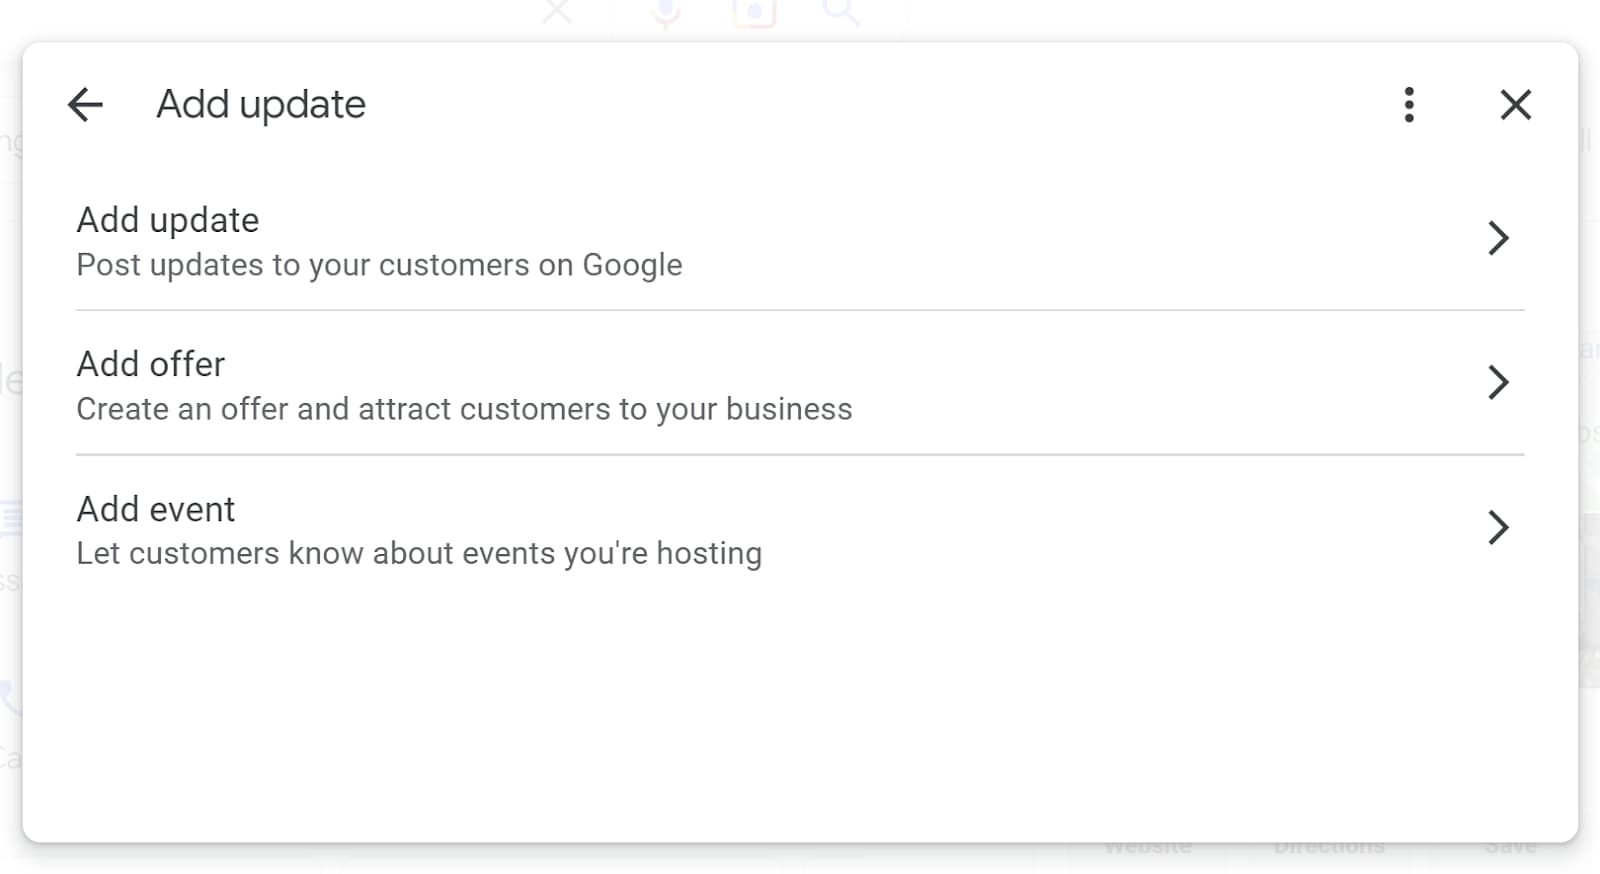Click the faded Google Lens camera icon
The height and width of the screenshot is (874, 1600).
click(754, 12)
